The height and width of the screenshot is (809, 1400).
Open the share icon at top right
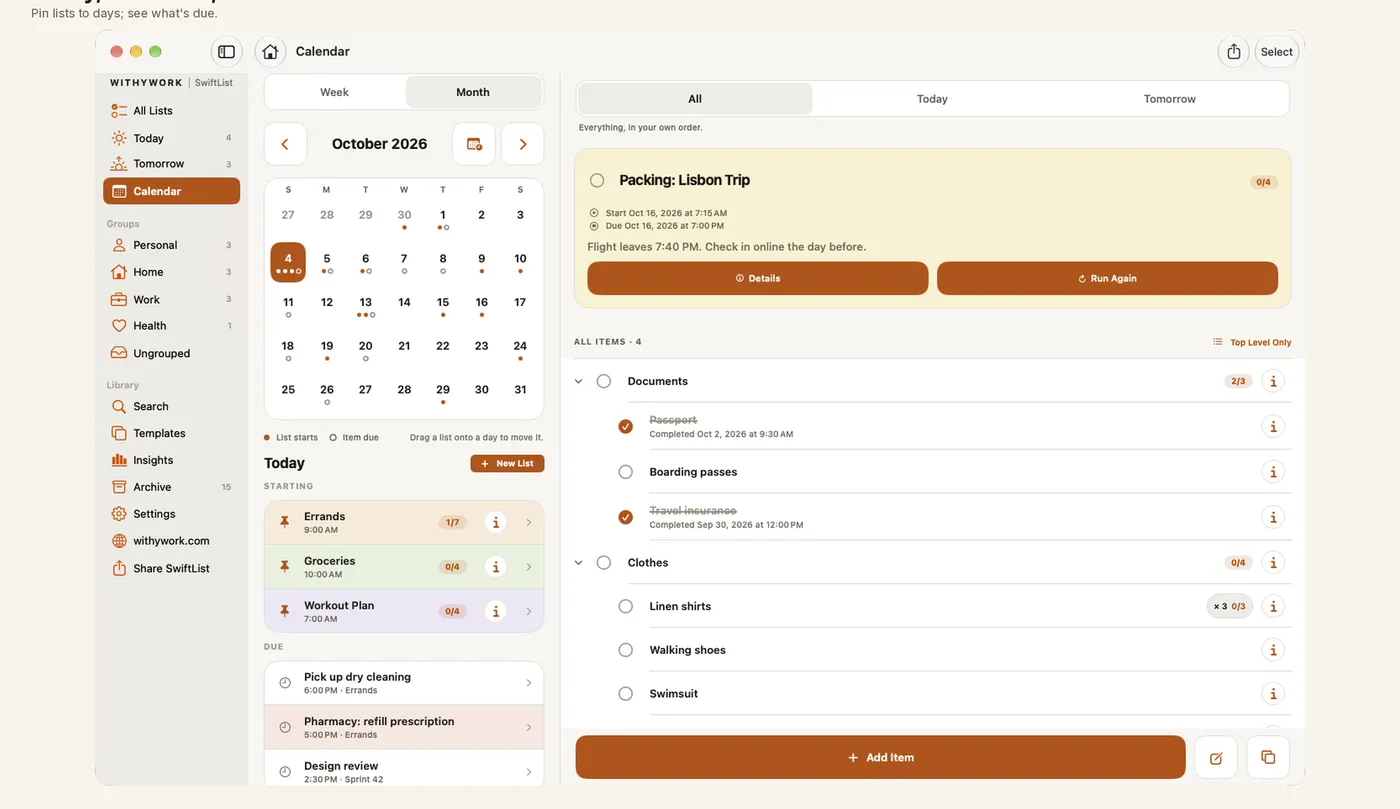1234,52
